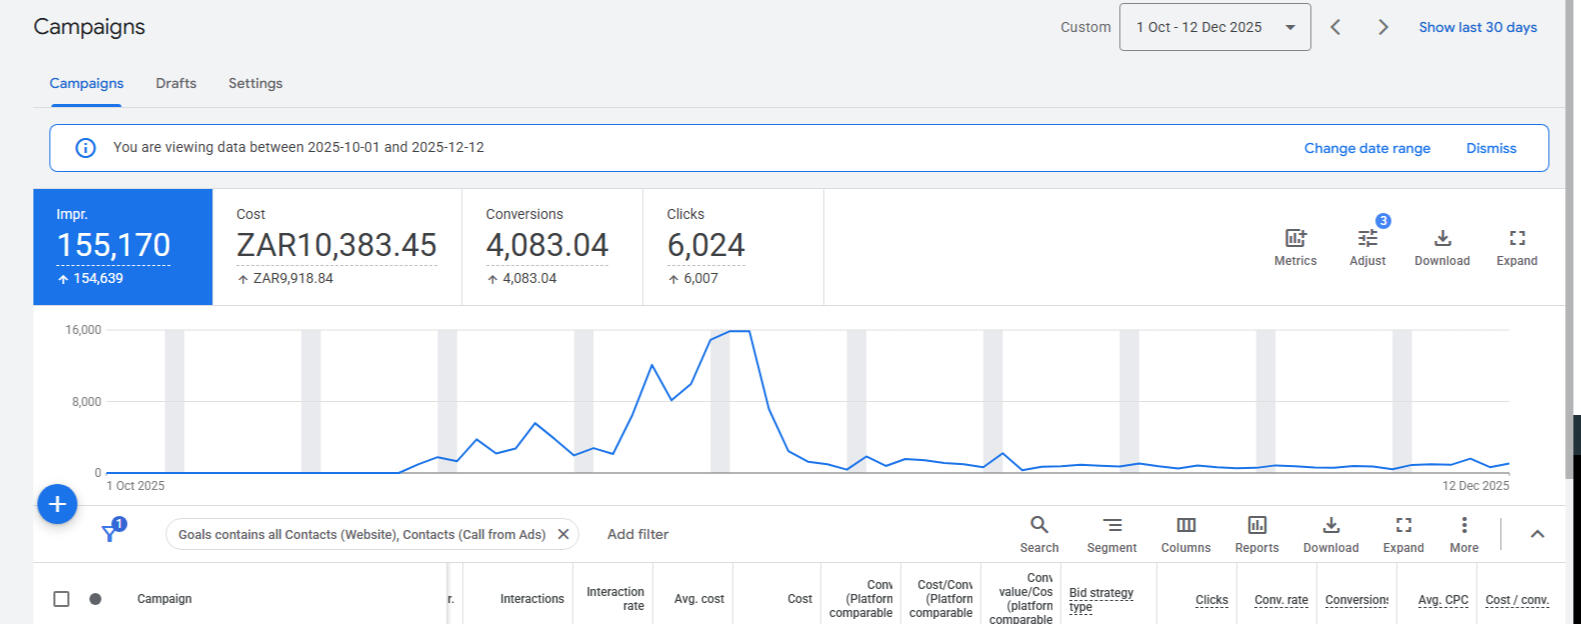Expand the chart to full screen
The width and height of the screenshot is (1581, 624).
1516,238
